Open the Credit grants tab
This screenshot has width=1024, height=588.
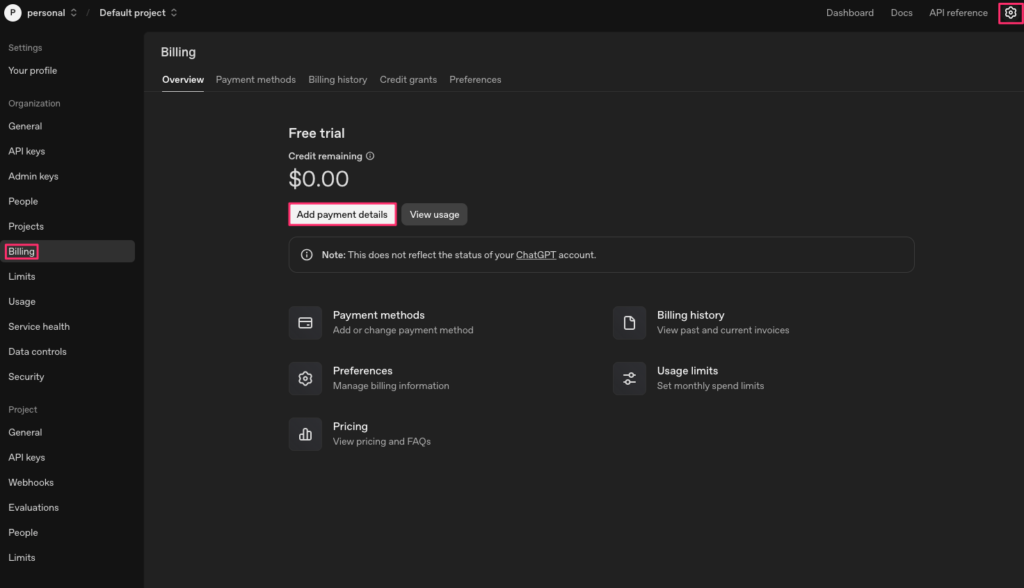pos(408,80)
